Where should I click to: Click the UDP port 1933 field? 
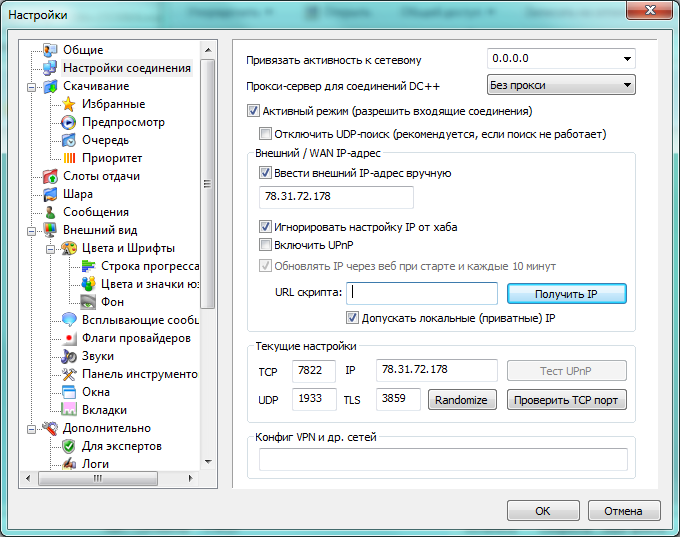click(314, 399)
